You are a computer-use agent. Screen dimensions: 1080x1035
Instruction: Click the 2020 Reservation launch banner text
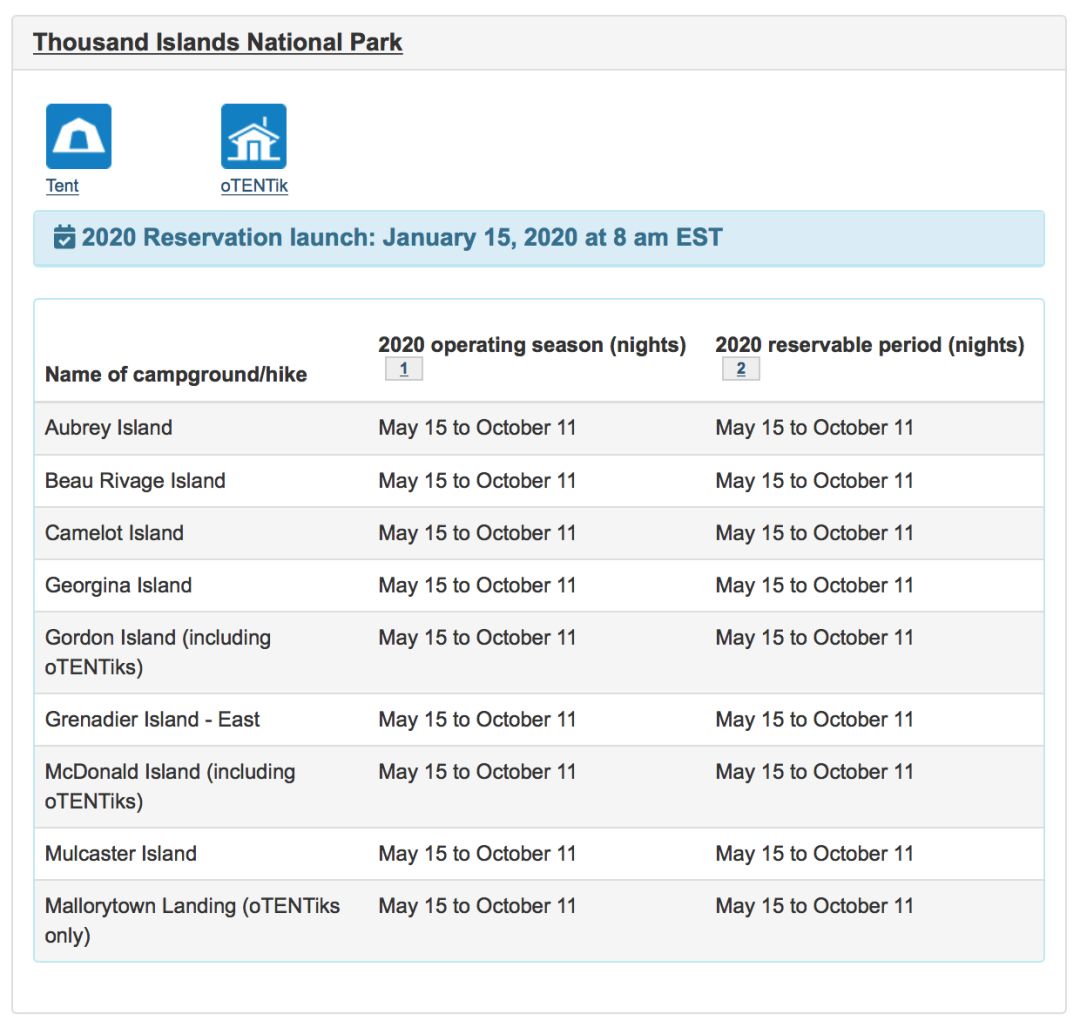coord(401,238)
